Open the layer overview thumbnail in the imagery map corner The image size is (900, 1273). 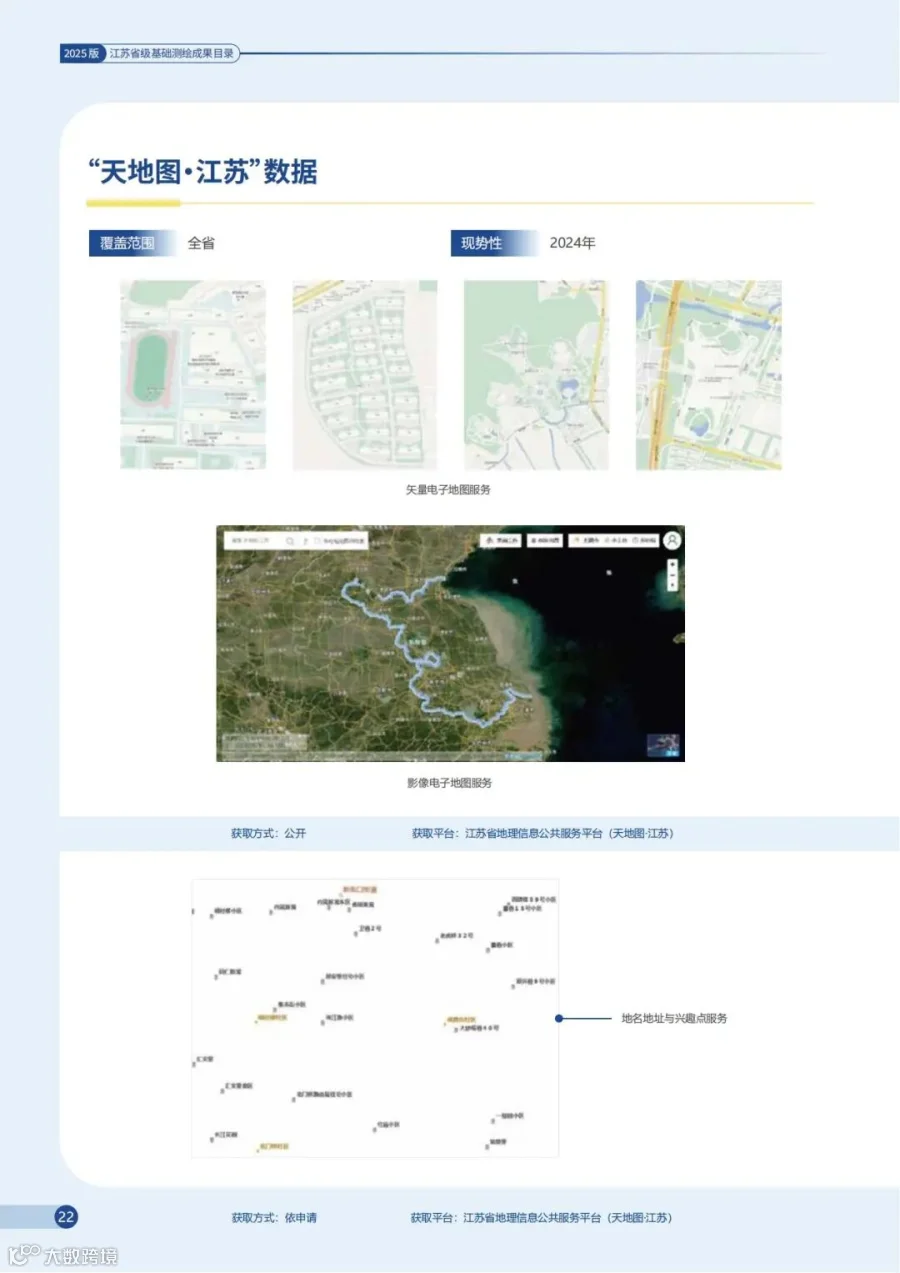coord(663,745)
